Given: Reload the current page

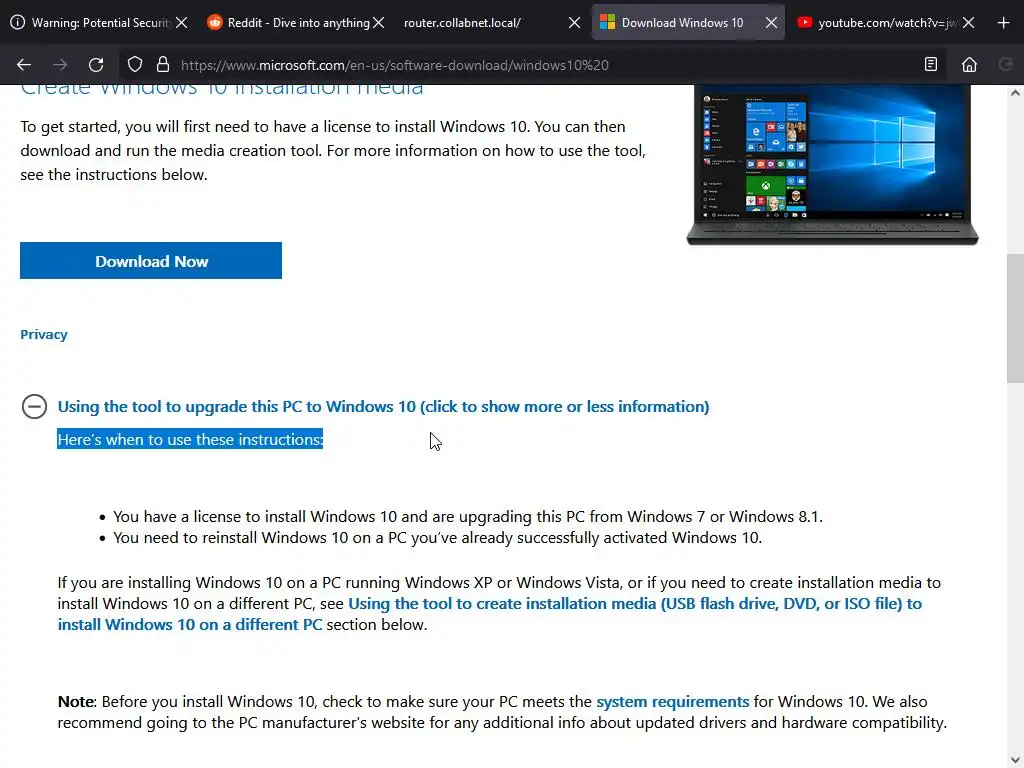Looking at the screenshot, I should 96,65.
